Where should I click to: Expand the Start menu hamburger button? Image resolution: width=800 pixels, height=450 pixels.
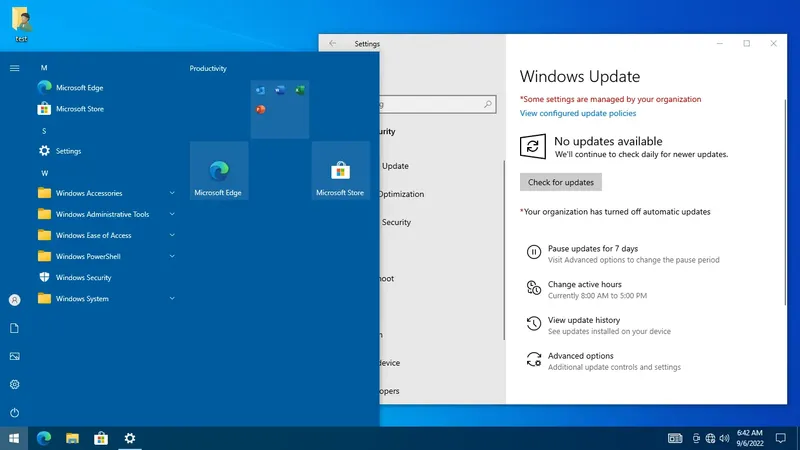pos(14,68)
